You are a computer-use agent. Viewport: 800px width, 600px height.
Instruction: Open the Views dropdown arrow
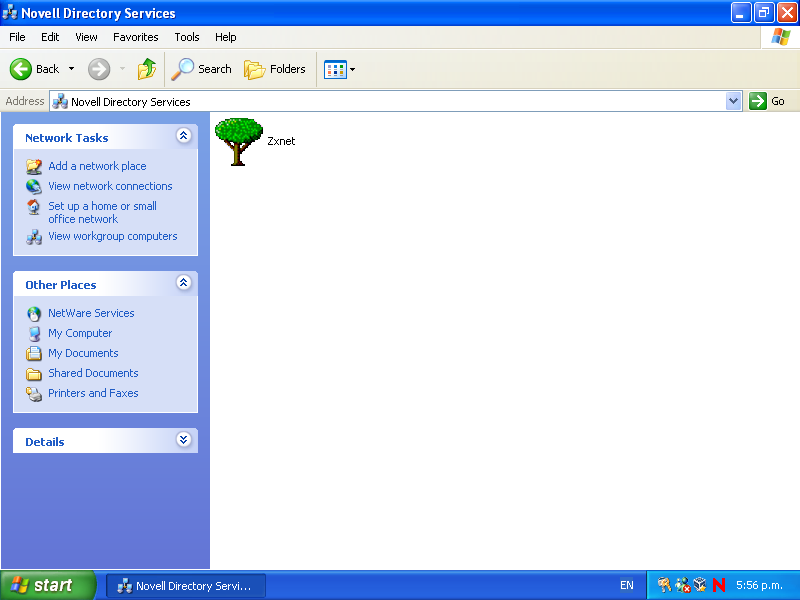click(353, 69)
